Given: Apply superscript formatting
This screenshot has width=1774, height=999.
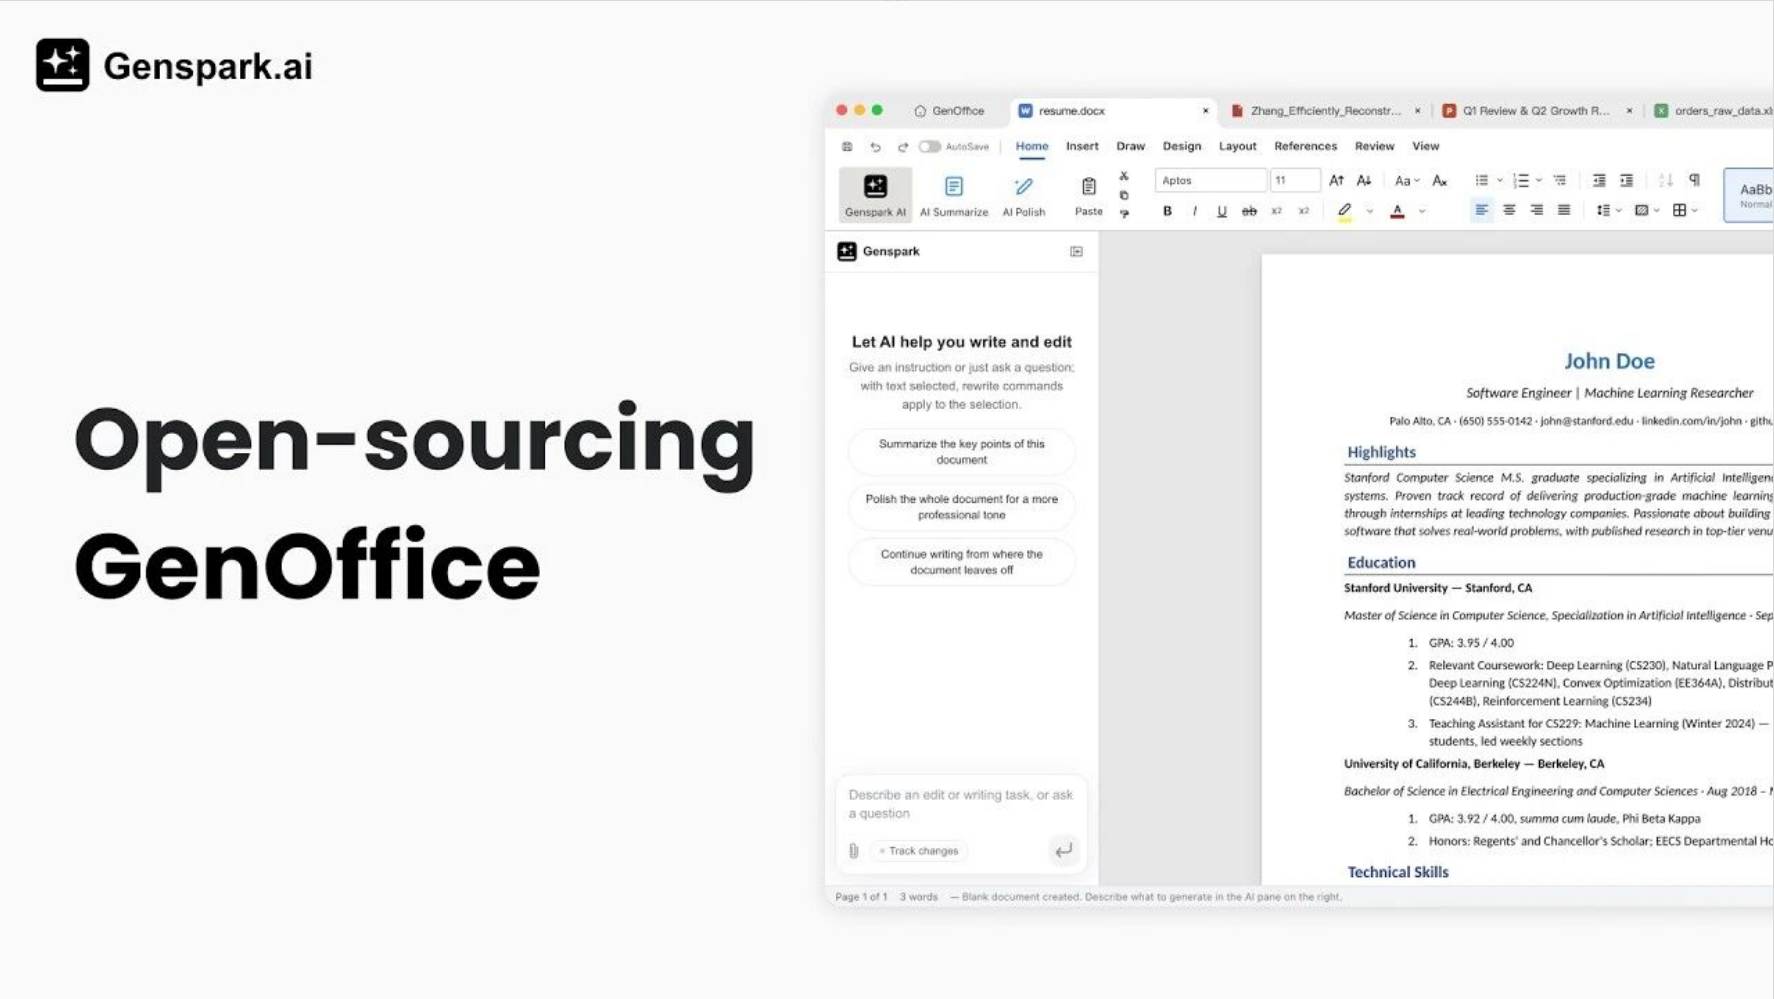Looking at the screenshot, I should 1303,211.
